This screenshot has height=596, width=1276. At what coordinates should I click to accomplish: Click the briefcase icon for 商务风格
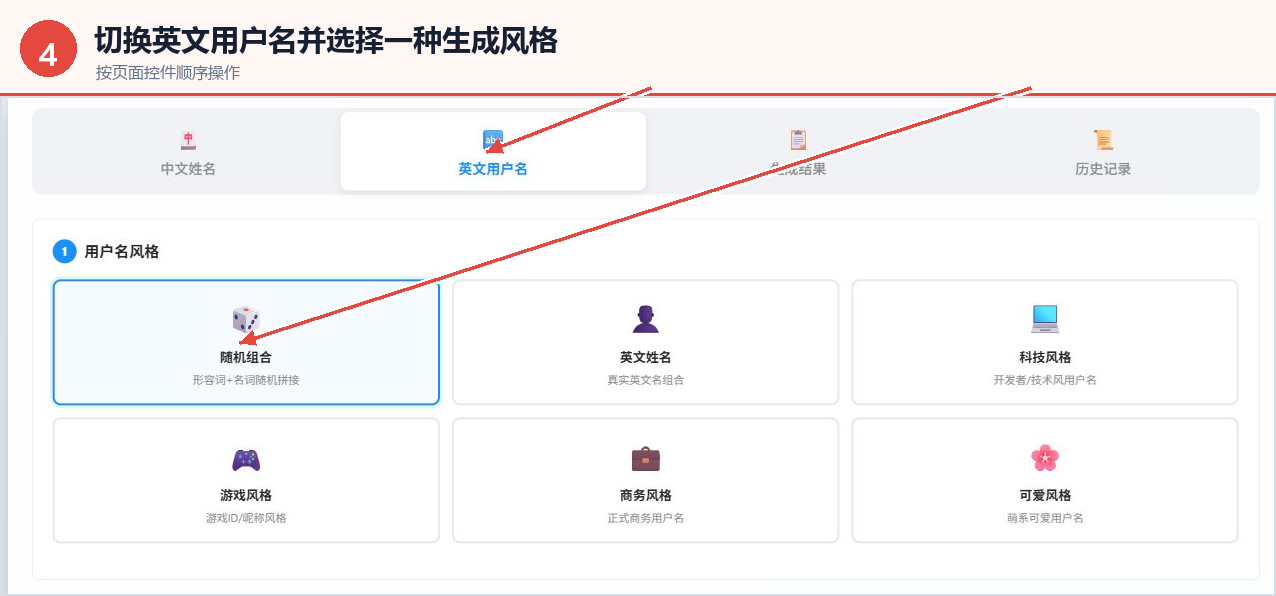click(x=646, y=459)
